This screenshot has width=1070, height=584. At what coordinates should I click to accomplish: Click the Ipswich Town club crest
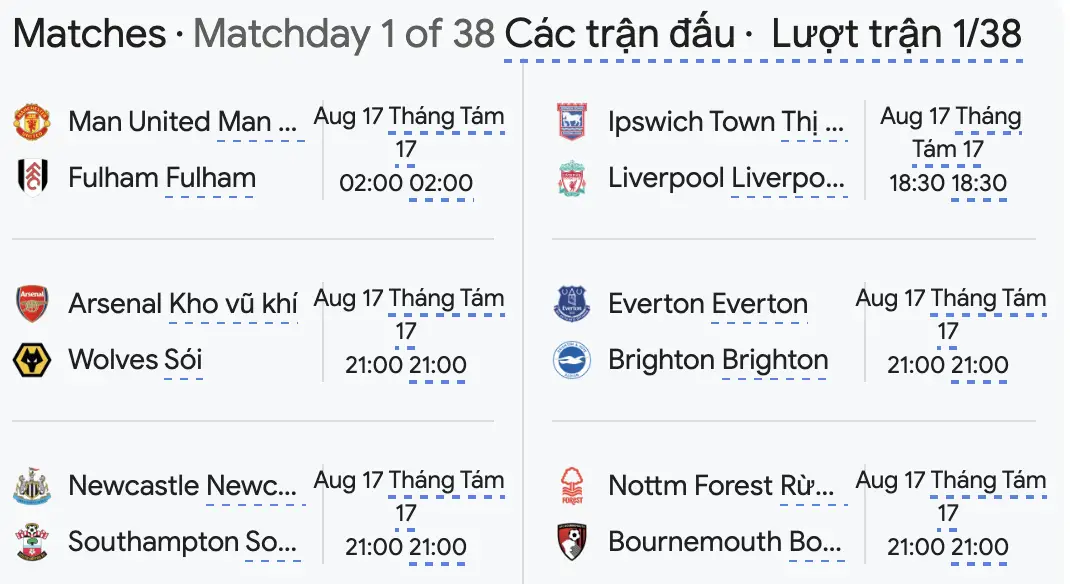(572, 122)
